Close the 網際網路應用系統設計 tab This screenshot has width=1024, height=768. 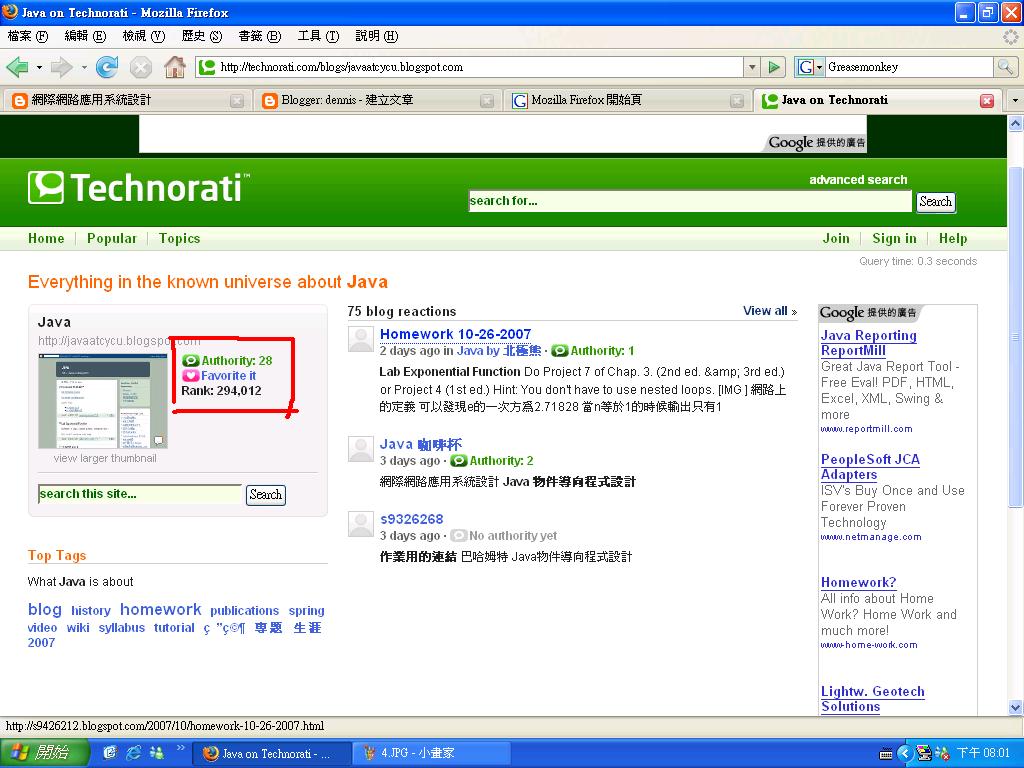[x=237, y=101]
